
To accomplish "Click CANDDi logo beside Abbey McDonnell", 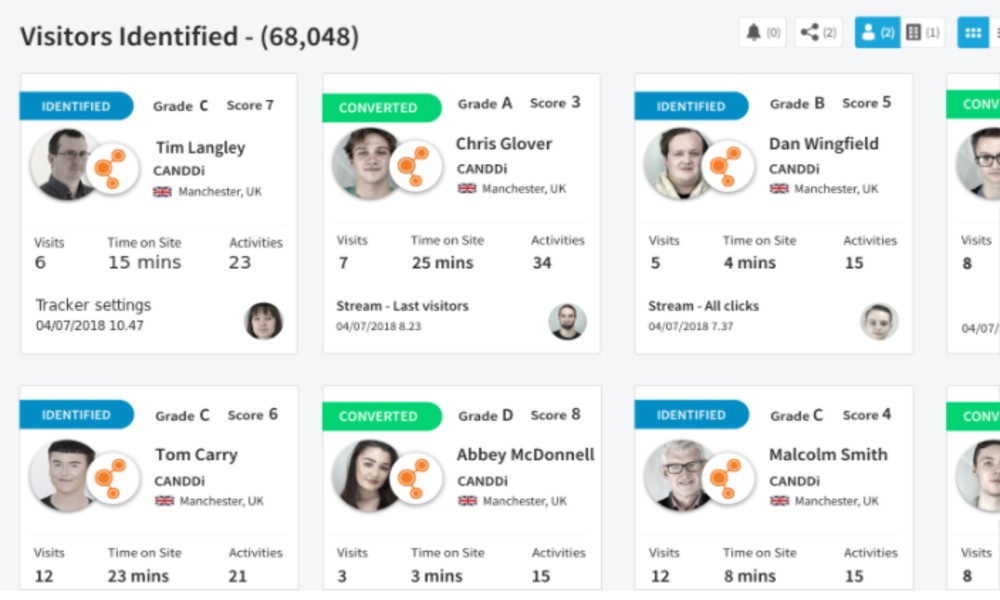I will click(416, 479).
